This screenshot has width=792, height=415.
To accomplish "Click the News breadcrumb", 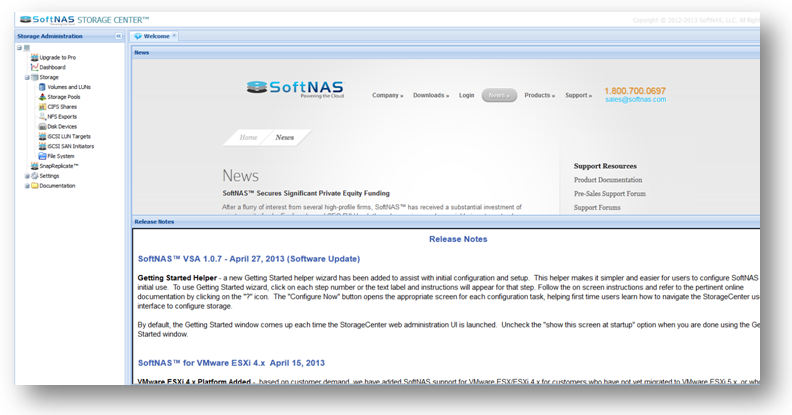I will pyautogui.click(x=284, y=137).
